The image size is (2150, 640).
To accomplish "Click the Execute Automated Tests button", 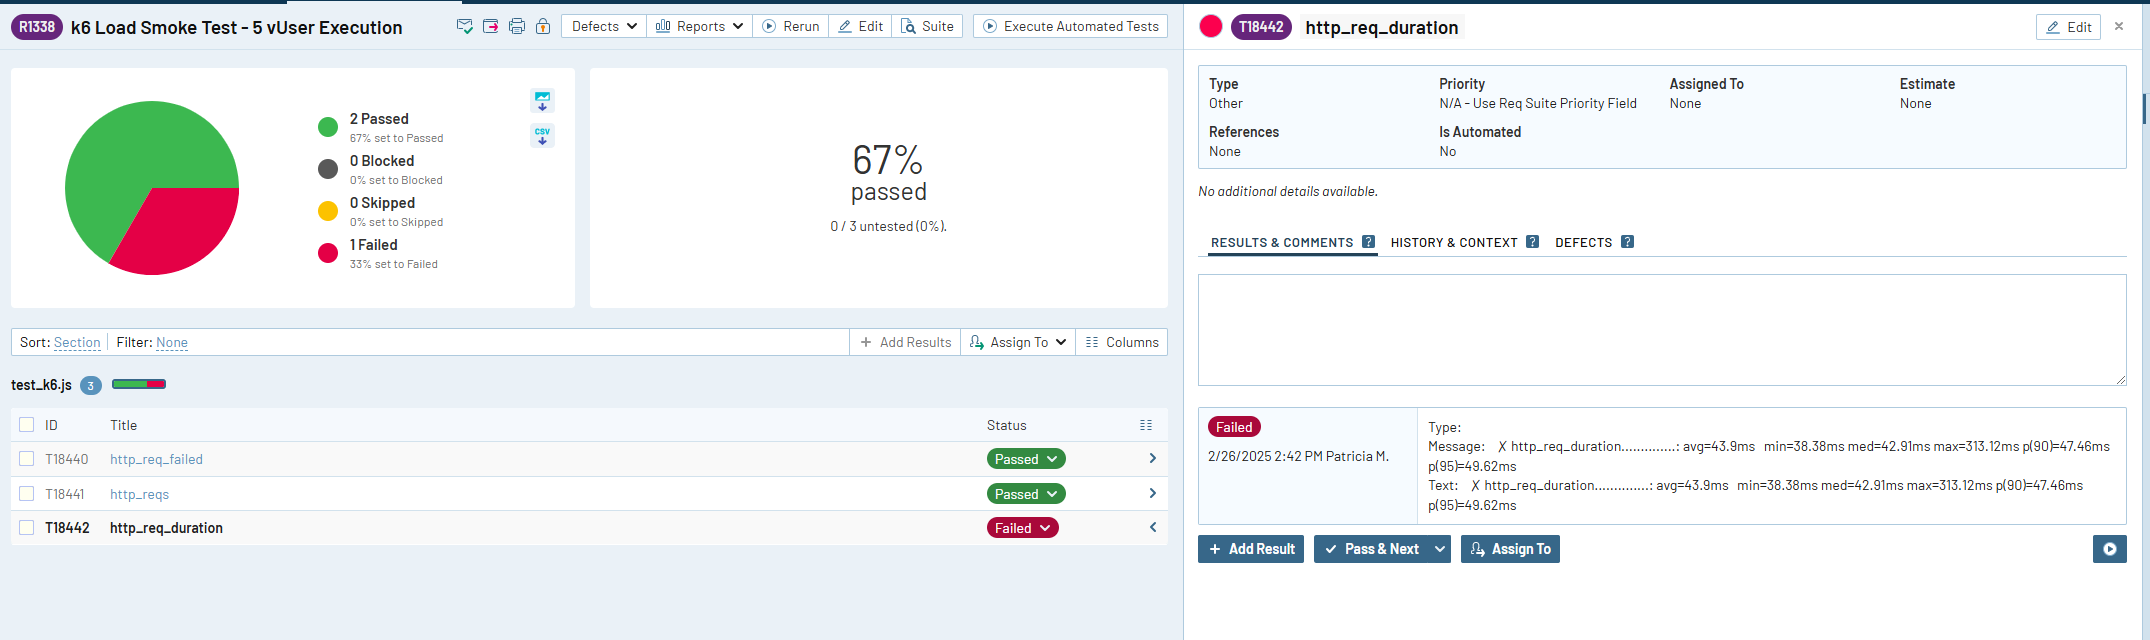I will [1070, 27].
